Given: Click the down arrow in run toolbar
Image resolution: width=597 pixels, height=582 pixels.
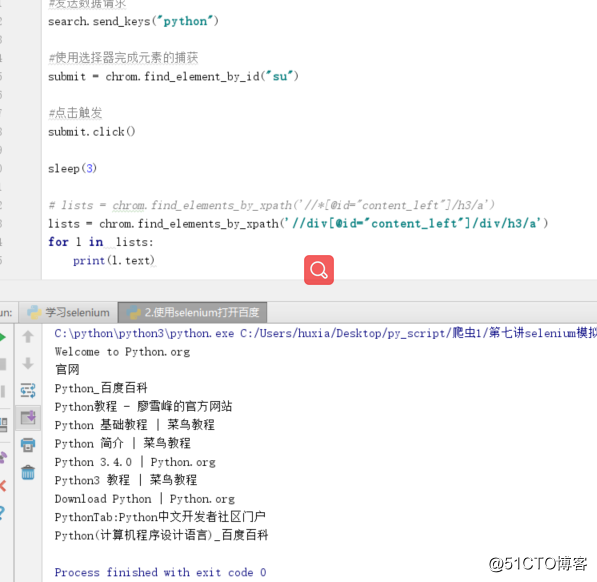Looking at the screenshot, I should click(28, 363).
